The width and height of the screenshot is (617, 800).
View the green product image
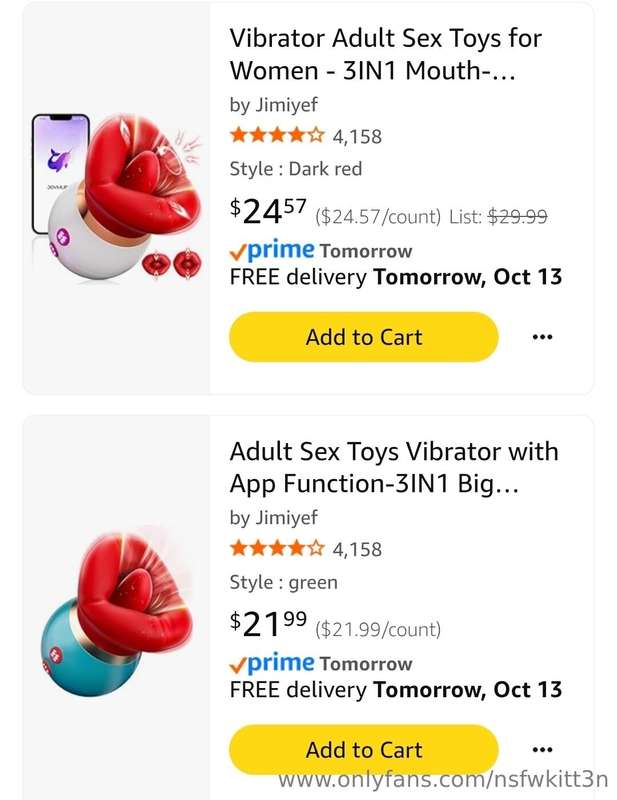pyautogui.click(x=117, y=611)
